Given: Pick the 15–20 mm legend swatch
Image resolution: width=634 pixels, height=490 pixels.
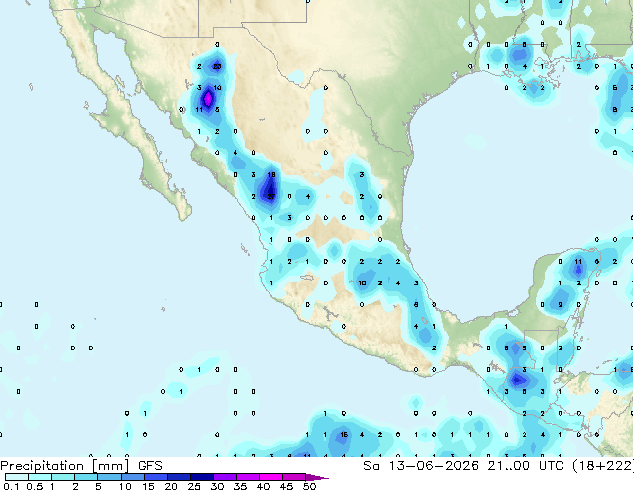Looking at the screenshot, I should (155, 477).
